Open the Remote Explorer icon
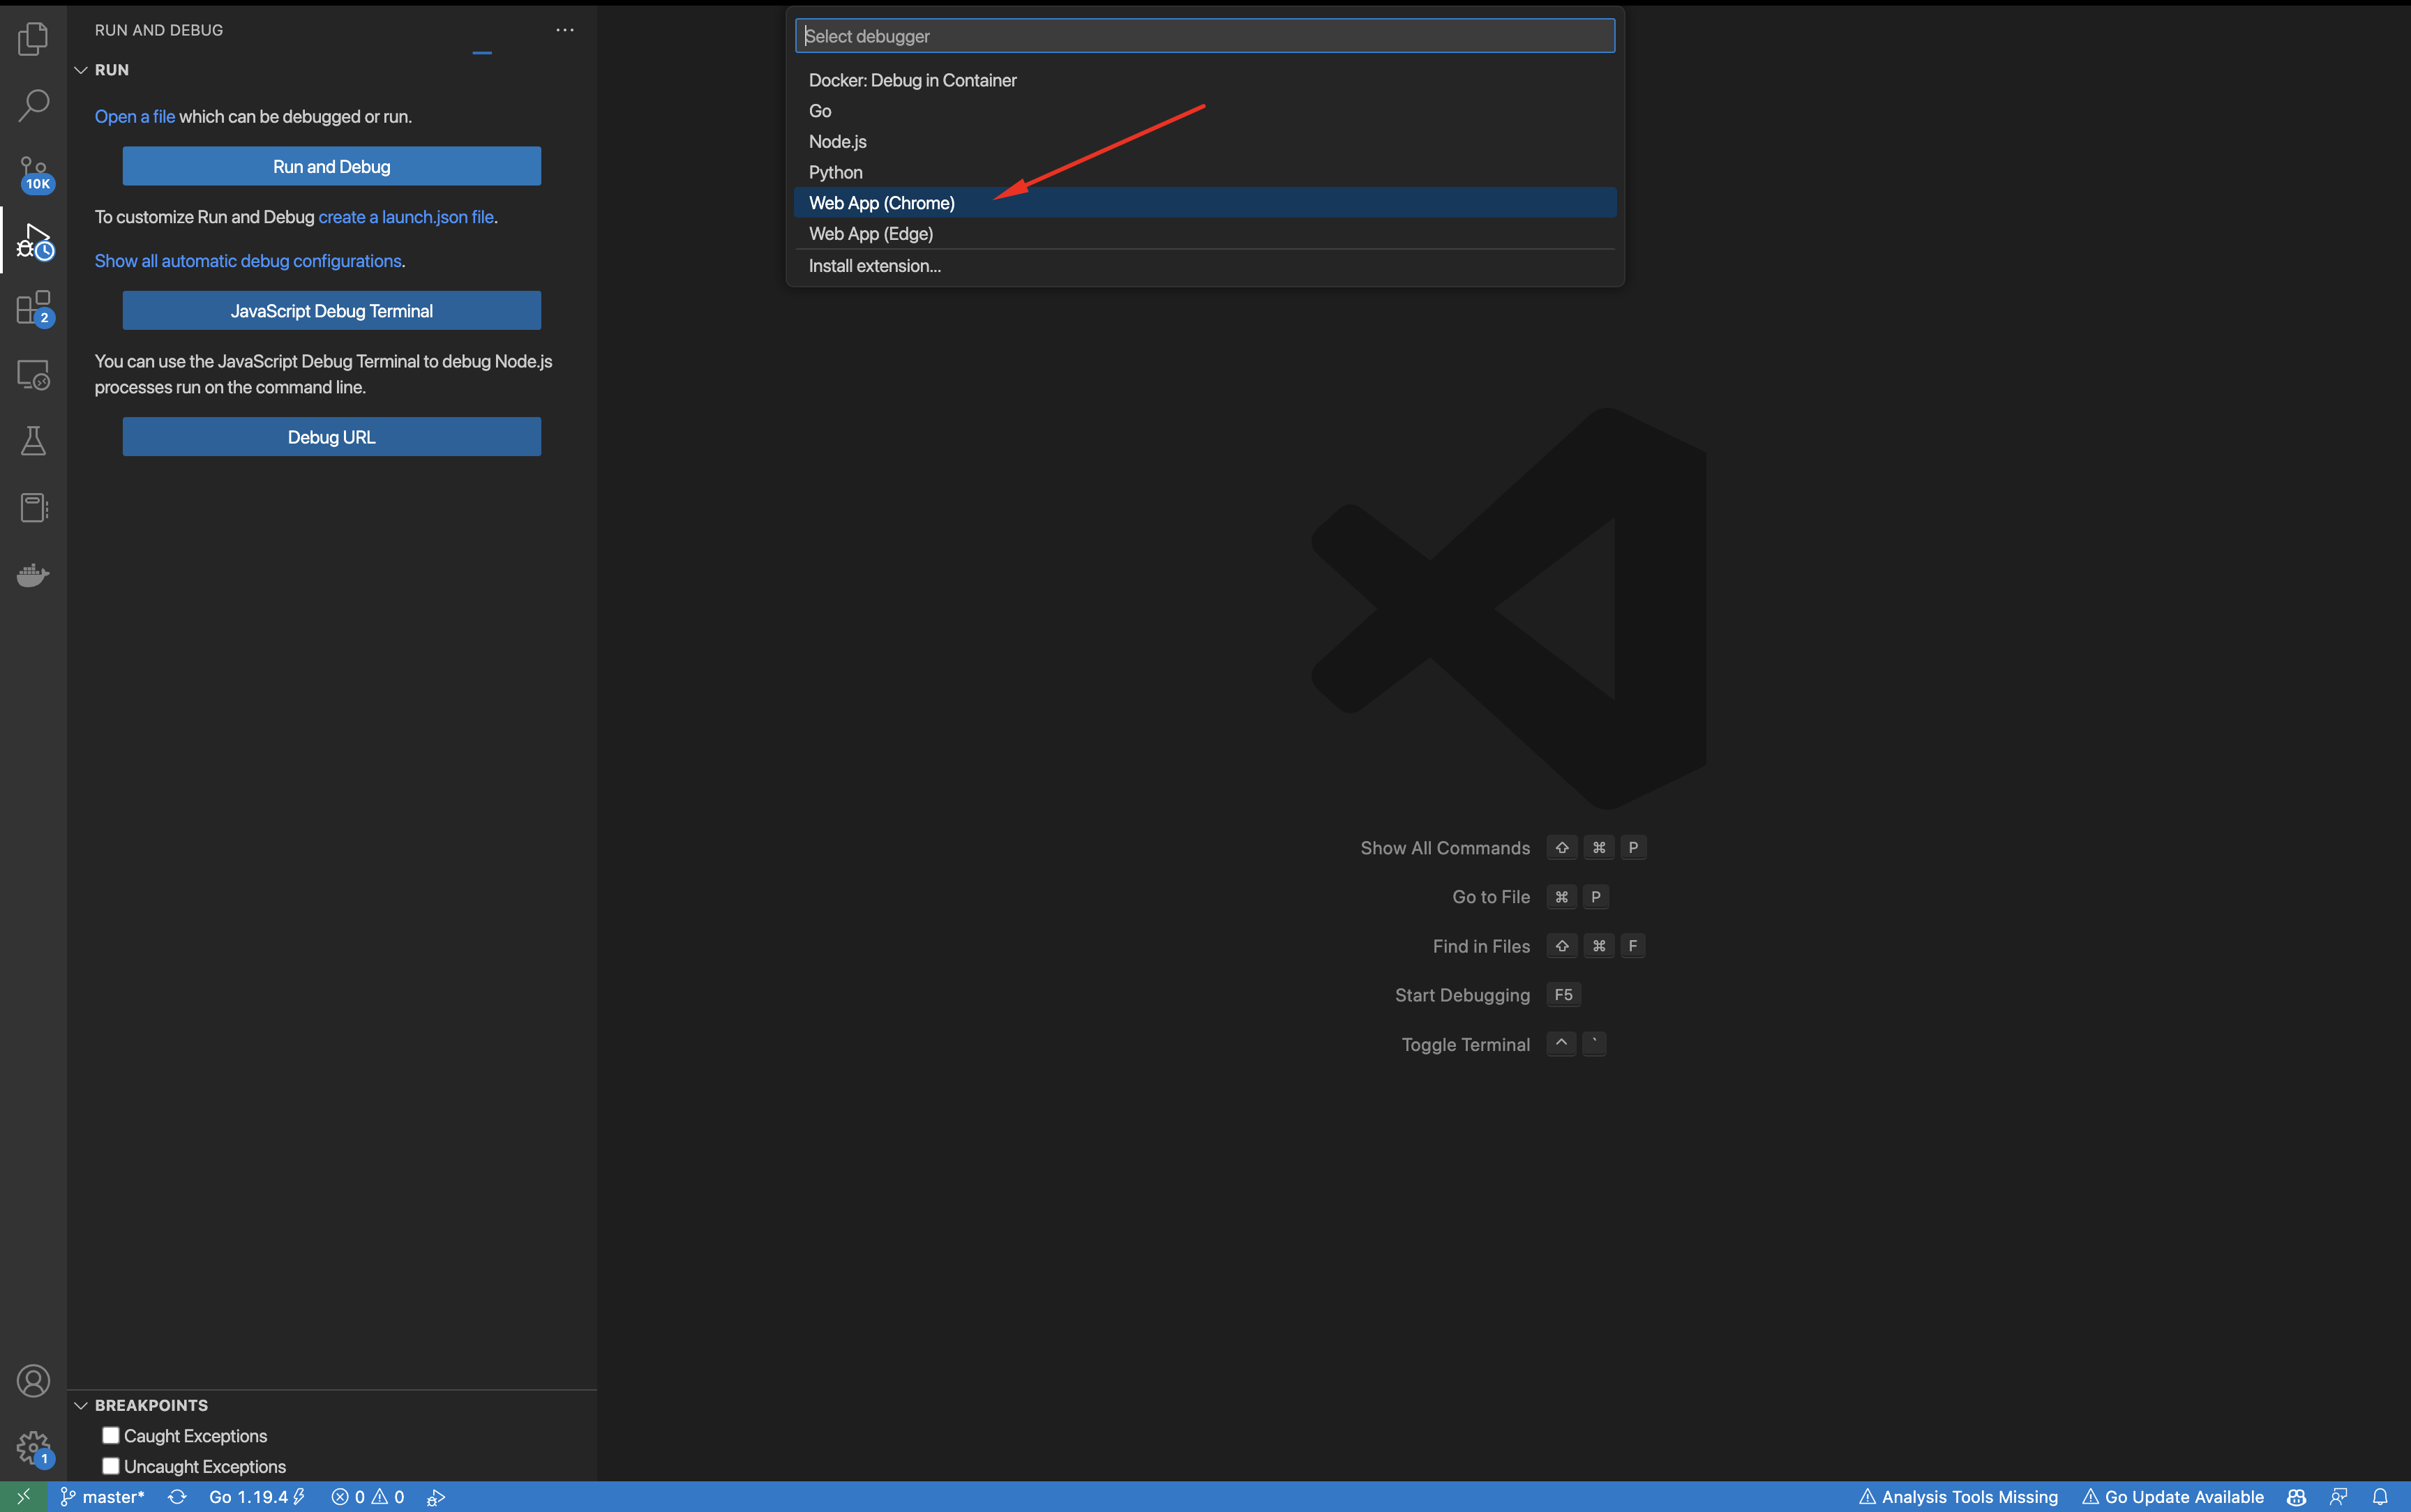This screenshot has width=2411, height=1512. coord(33,375)
